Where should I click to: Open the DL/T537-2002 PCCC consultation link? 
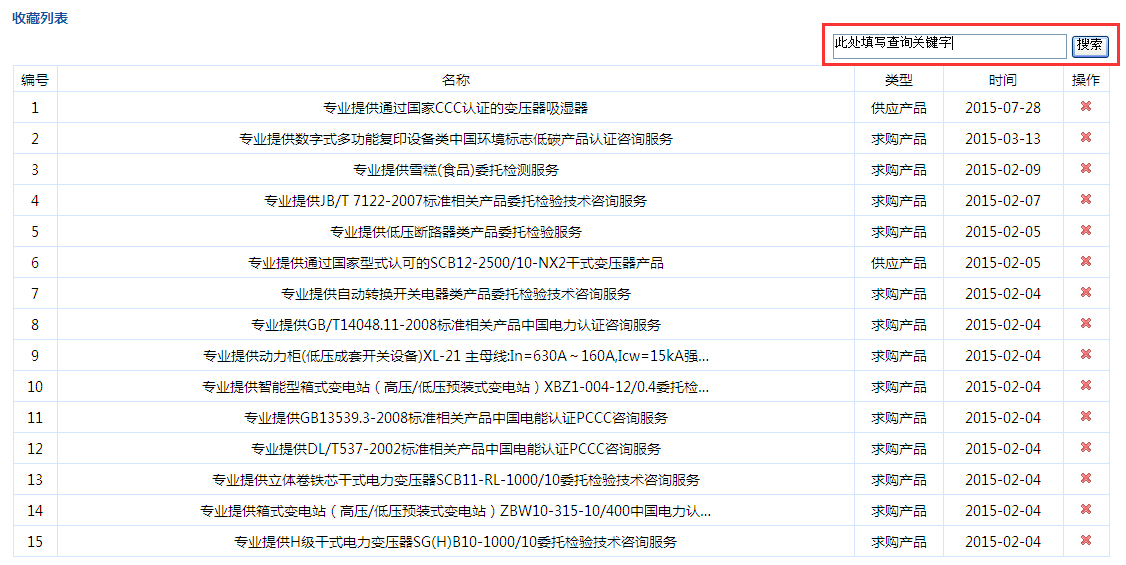(x=455, y=449)
